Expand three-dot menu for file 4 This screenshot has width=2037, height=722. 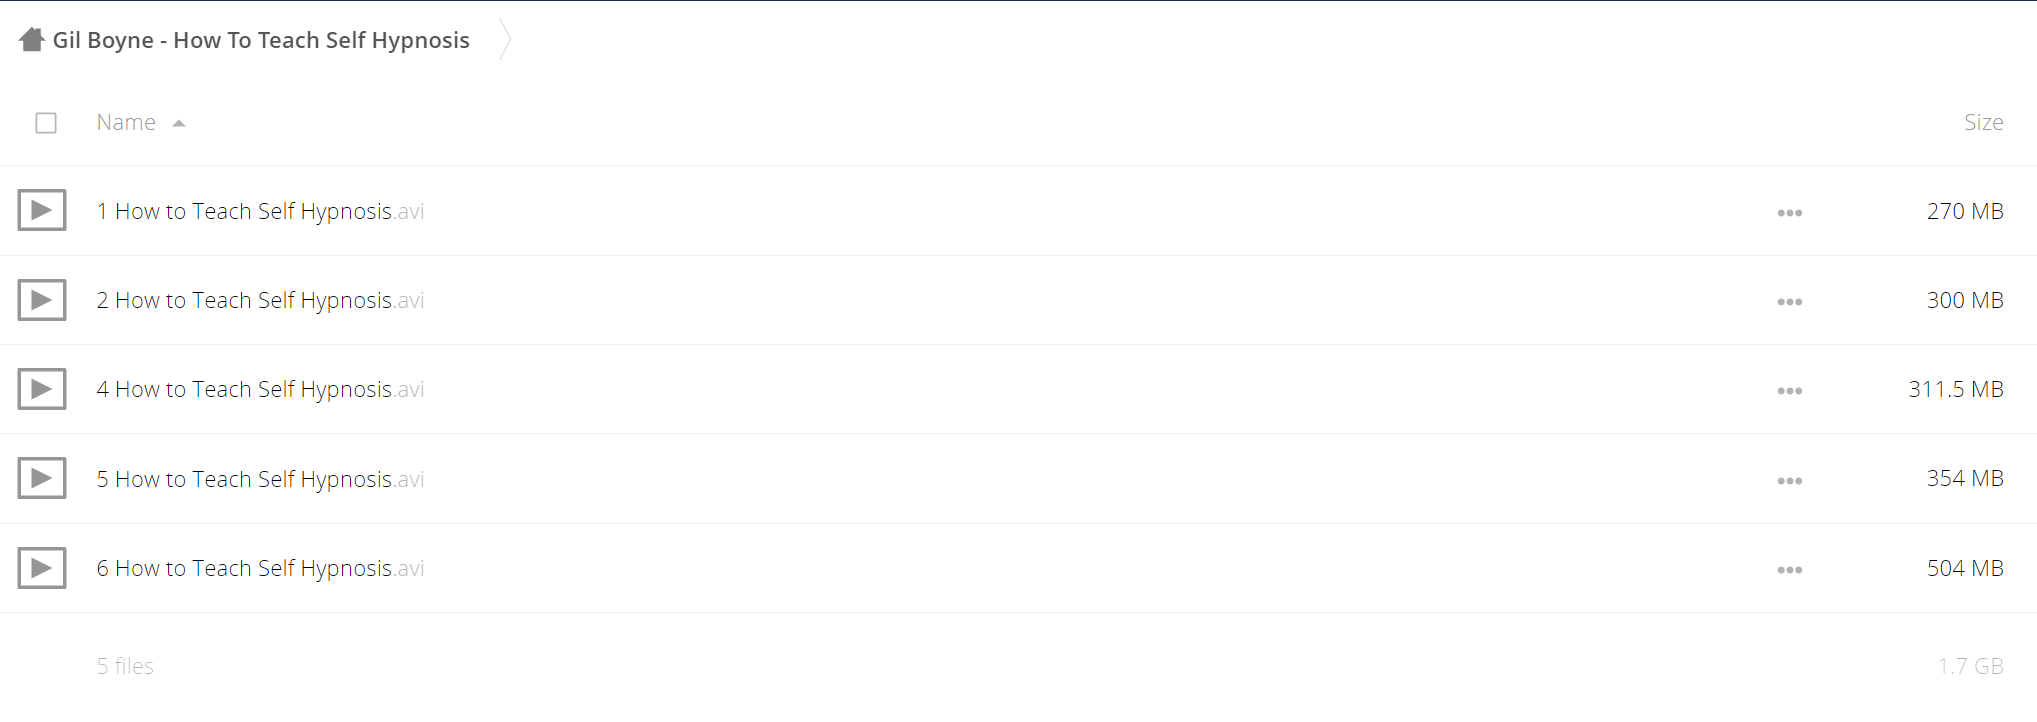[x=1790, y=391]
